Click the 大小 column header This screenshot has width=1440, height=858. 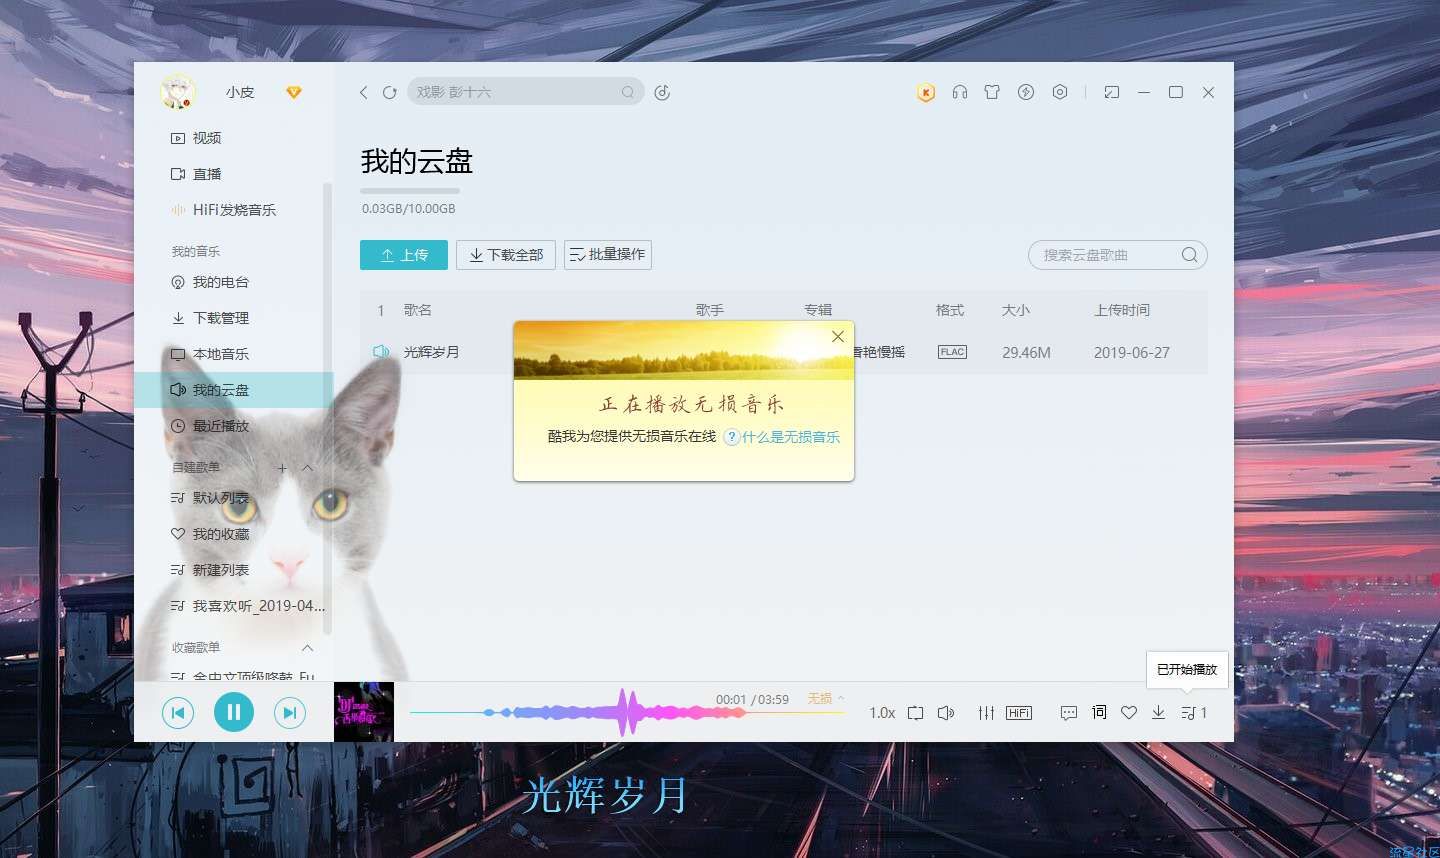(x=1016, y=310)
